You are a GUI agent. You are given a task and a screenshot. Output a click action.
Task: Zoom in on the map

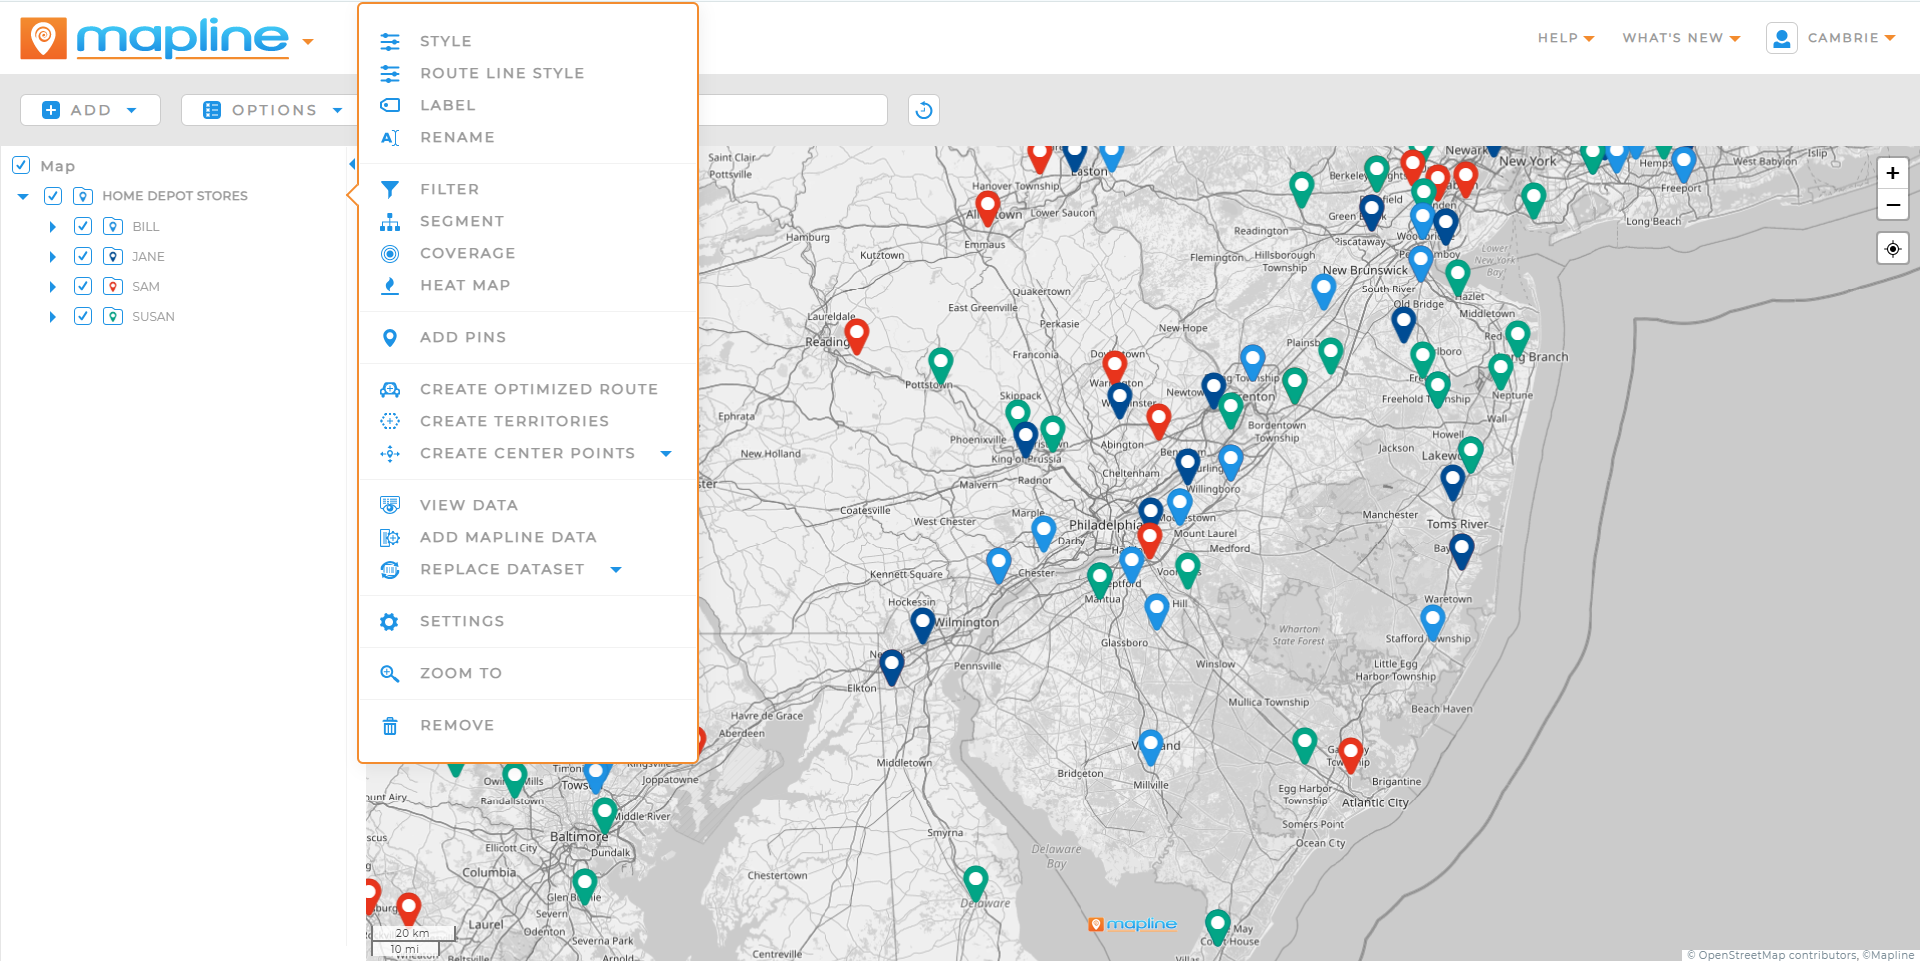click(1893, 173)
